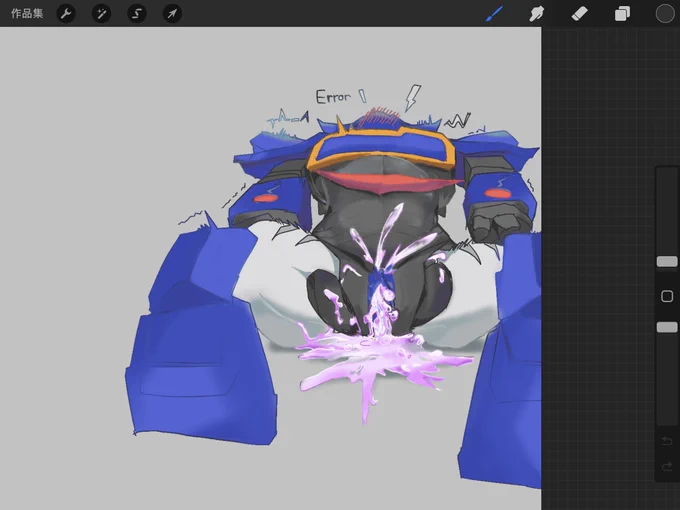Open the Layers panel

click(x=622, y=13)
